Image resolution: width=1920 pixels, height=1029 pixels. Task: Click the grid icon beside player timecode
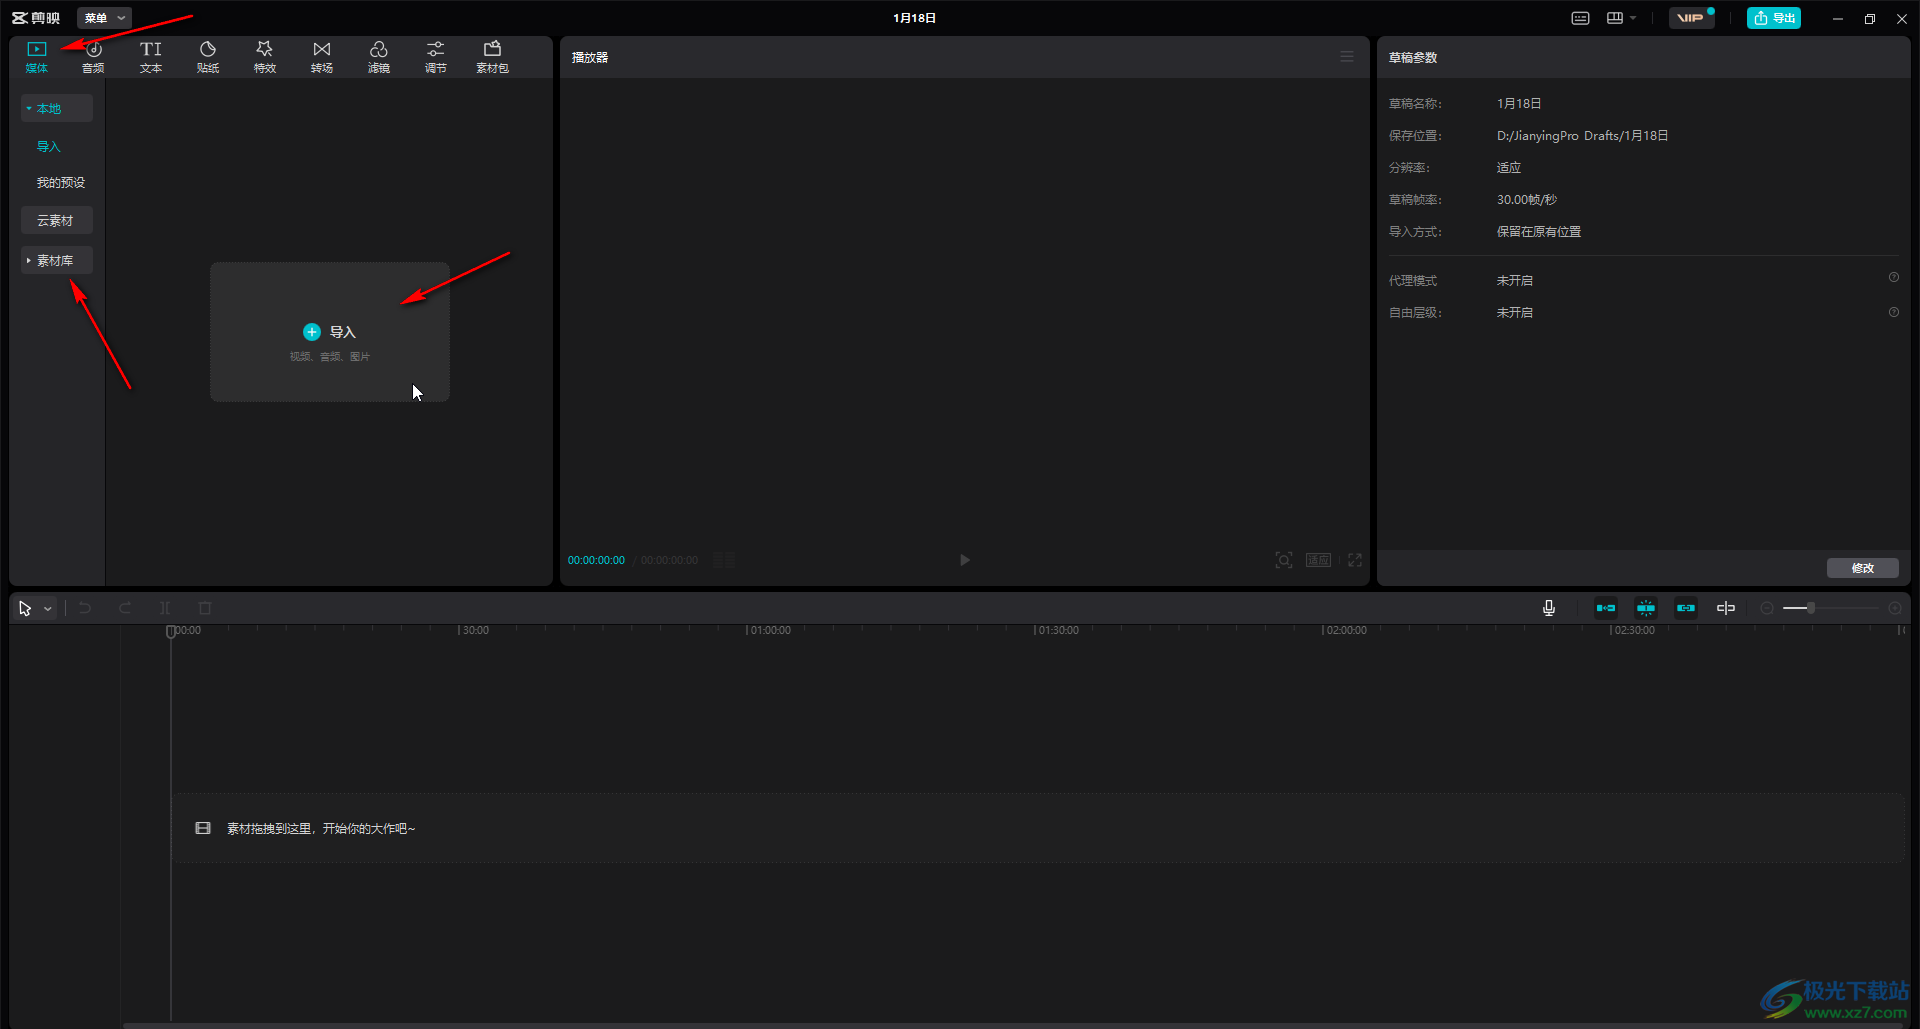coord(724,560)
